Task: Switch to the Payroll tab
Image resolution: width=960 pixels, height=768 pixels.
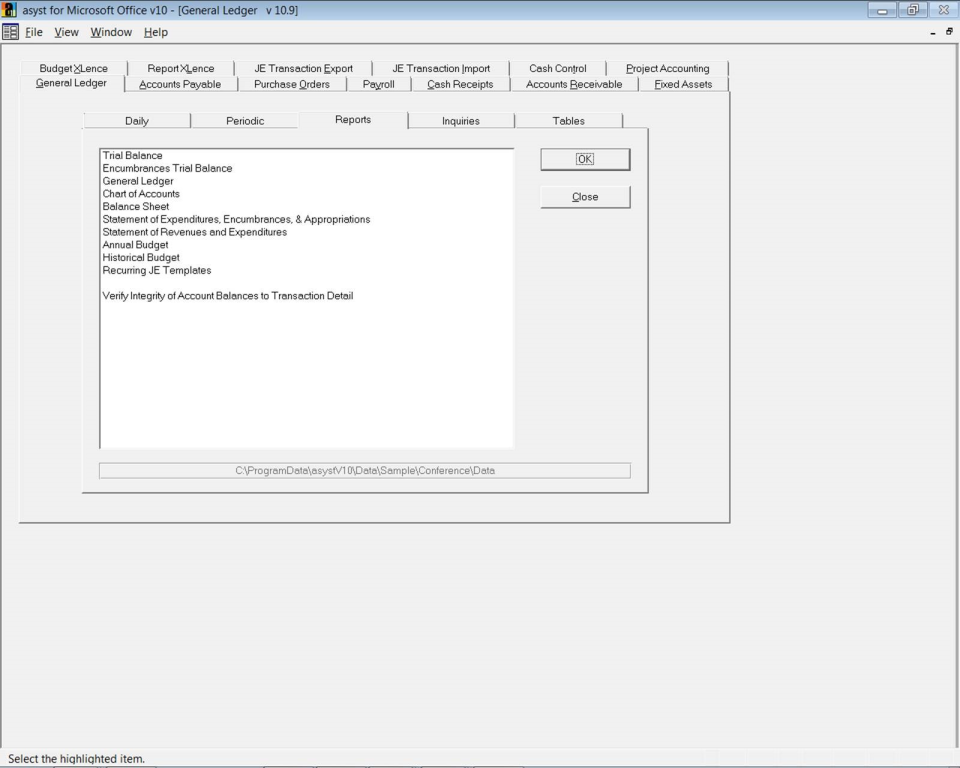Action: pyautogui.click(x=378, y=85)
